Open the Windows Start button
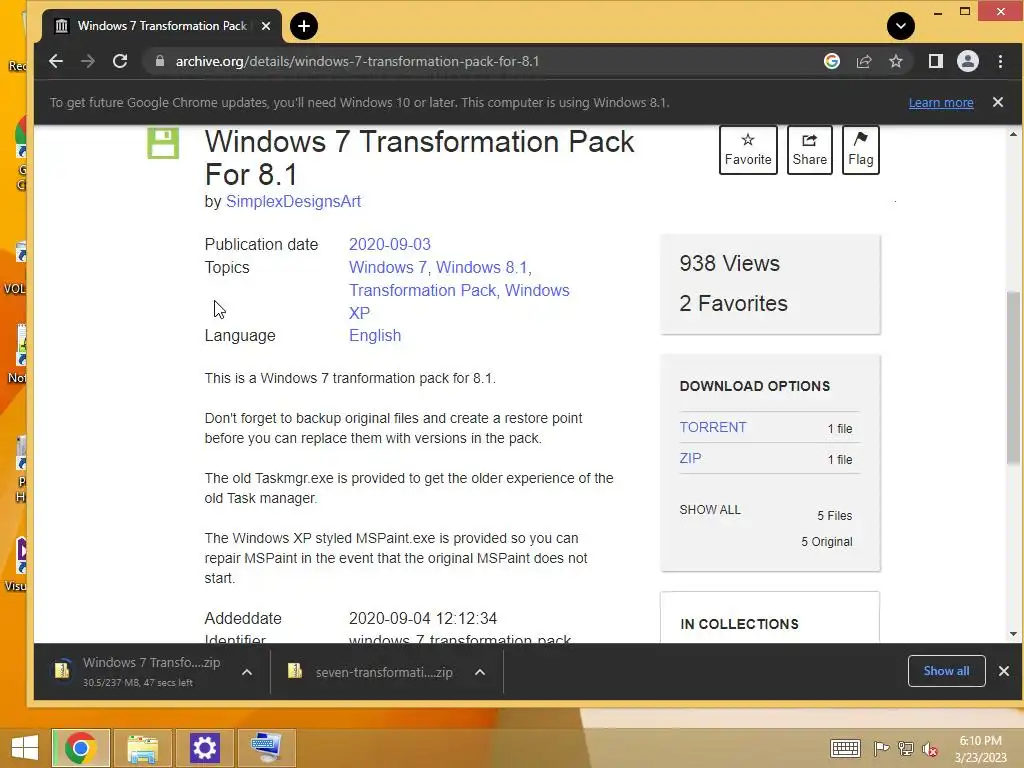Viewport: 1024px width, 768px height. [x=25, y=748]
